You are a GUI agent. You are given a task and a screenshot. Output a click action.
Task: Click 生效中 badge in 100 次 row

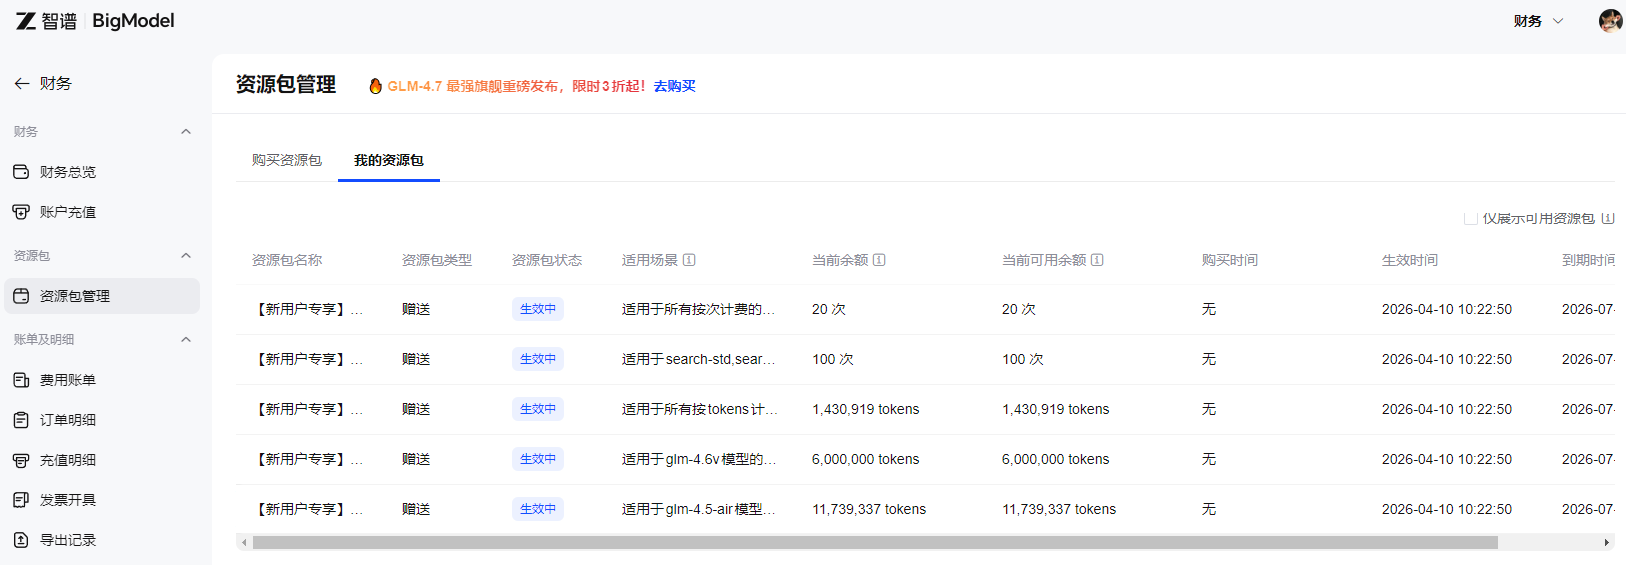click(538, 359)
